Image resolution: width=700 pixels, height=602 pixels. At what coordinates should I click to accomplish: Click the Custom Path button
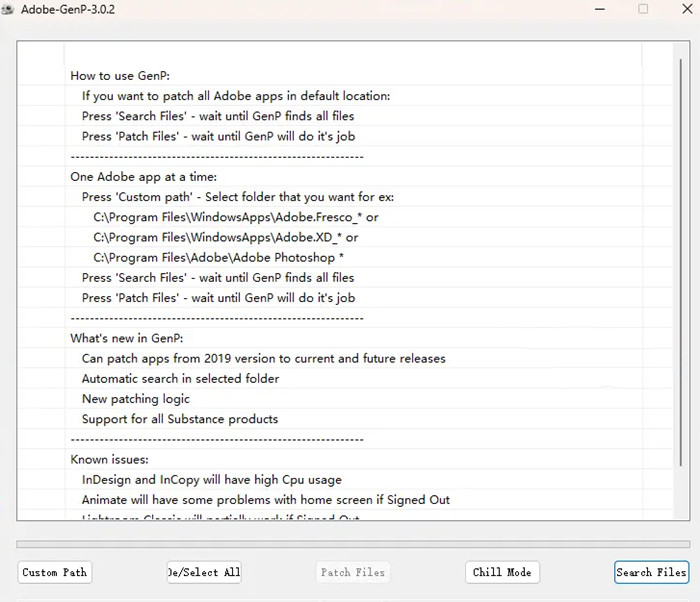pyautogui.click(x=54, y=572)
